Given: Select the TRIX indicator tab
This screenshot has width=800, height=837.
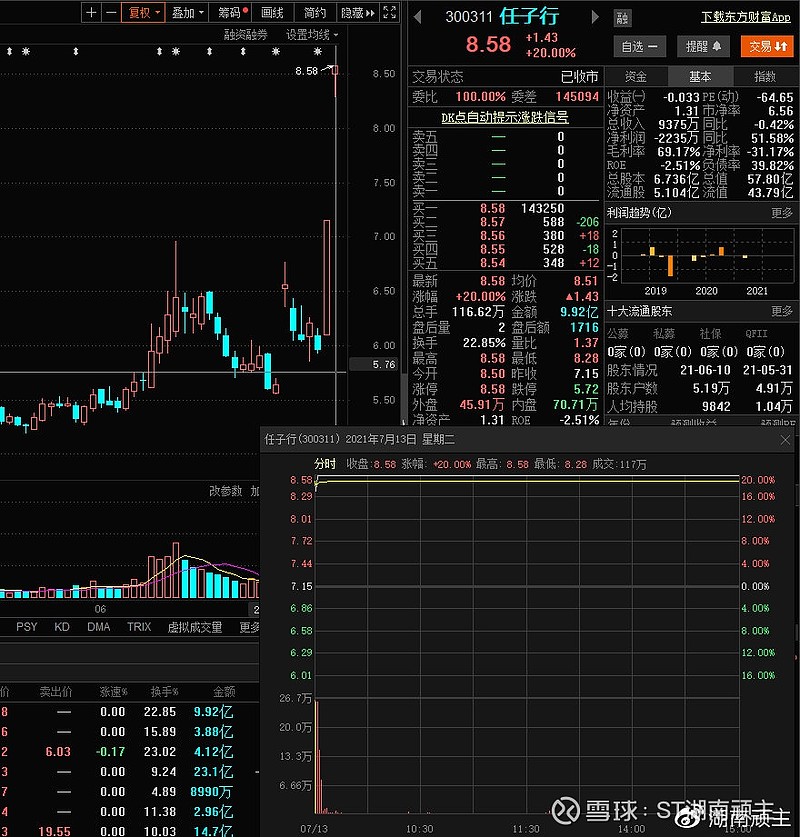Looking at the screenshot, I should coord(139,627).
